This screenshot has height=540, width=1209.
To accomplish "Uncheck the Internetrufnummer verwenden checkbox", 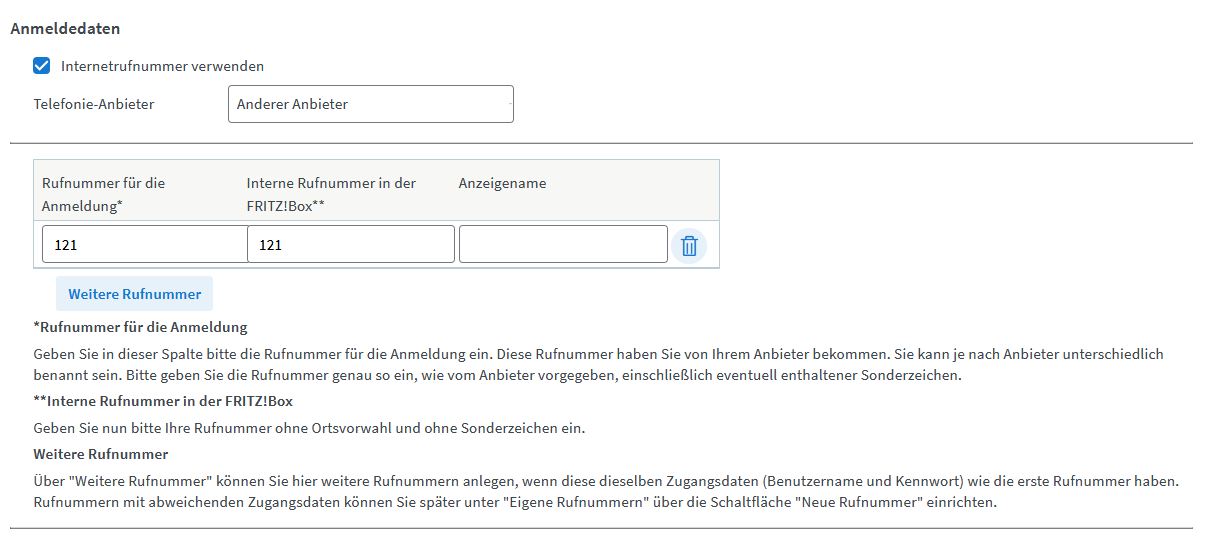I will pyautogui.click(x=42, y=66).
